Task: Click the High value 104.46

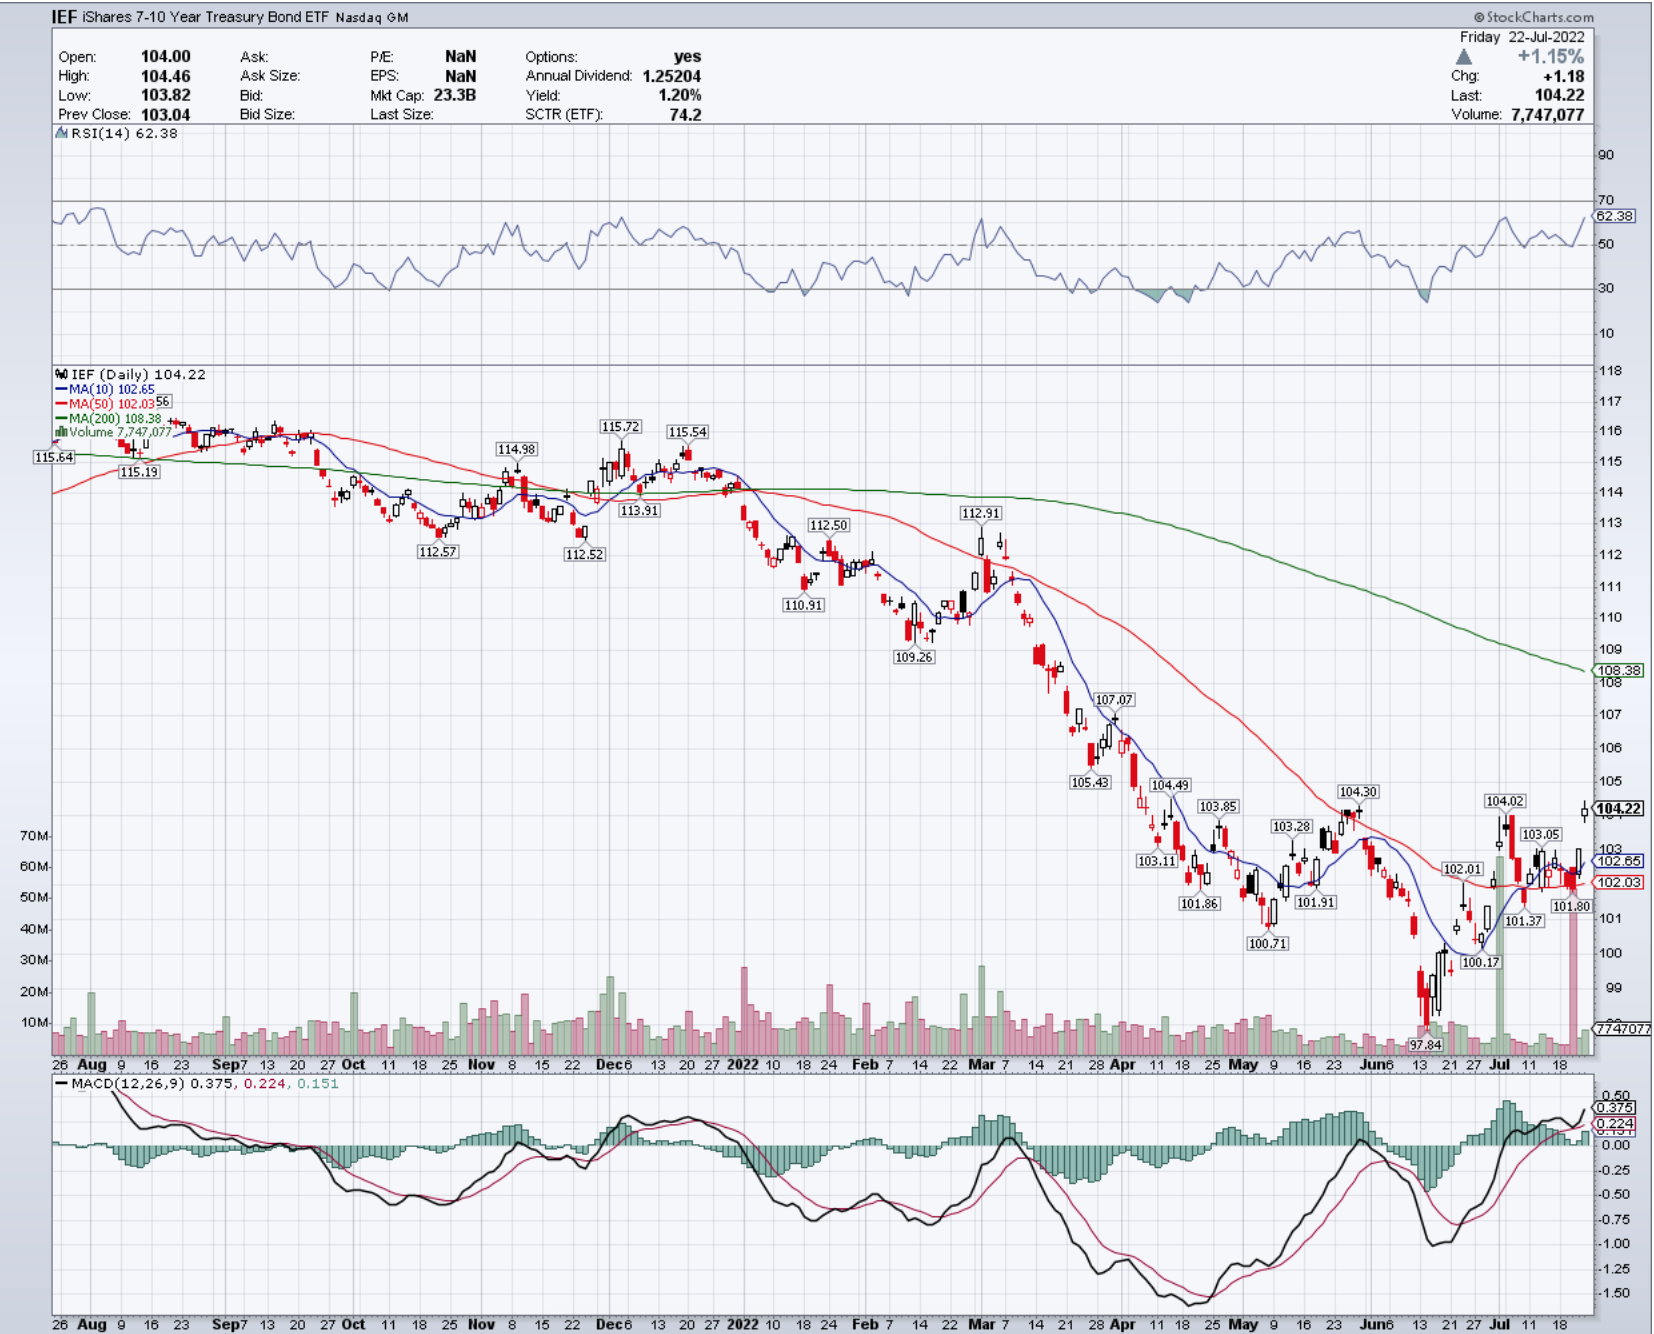Action: [x=165, y=76]
